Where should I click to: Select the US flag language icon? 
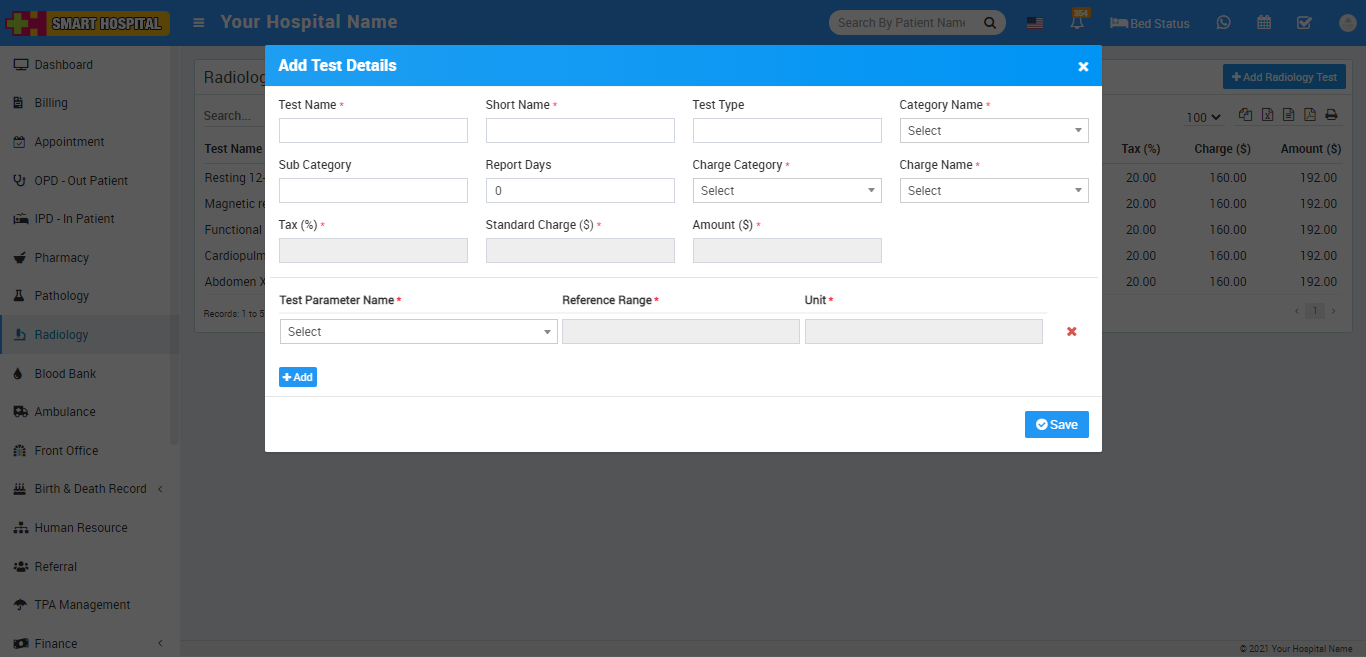point(1035,23)
